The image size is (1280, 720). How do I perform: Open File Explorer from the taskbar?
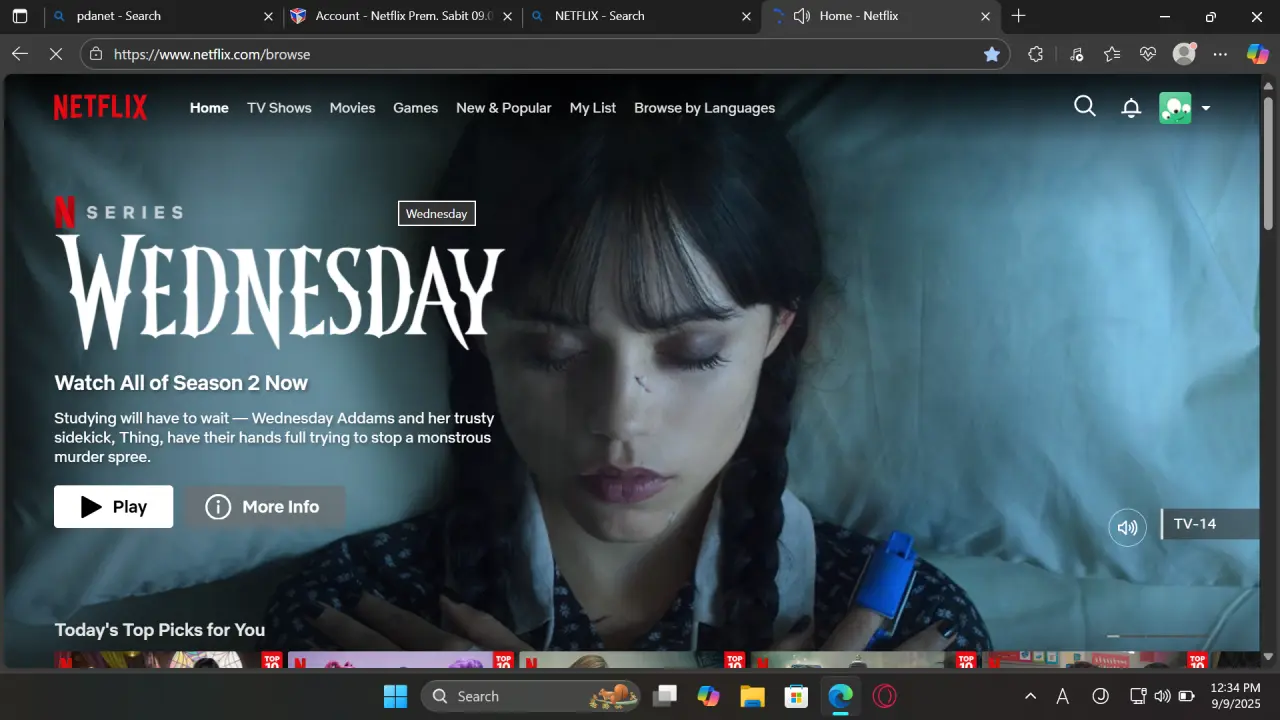coord(752,696)
